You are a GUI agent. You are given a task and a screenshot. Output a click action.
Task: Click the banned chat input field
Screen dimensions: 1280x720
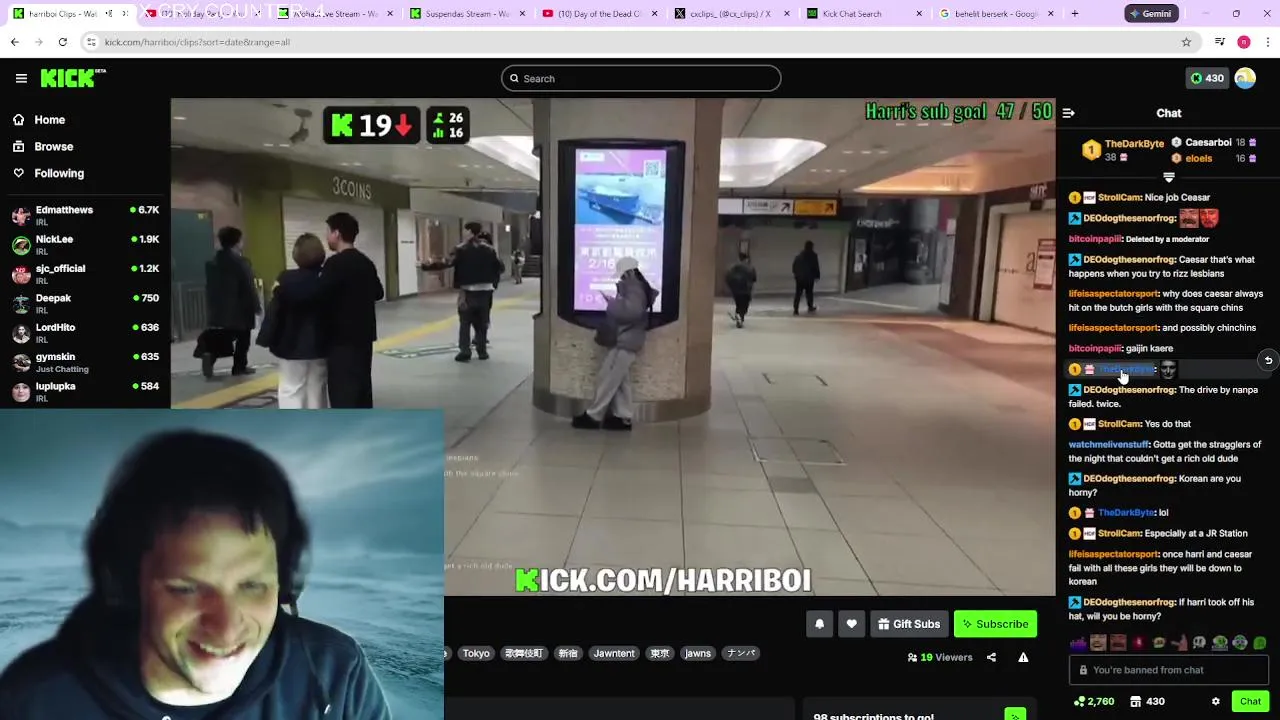pos(1168,670)
